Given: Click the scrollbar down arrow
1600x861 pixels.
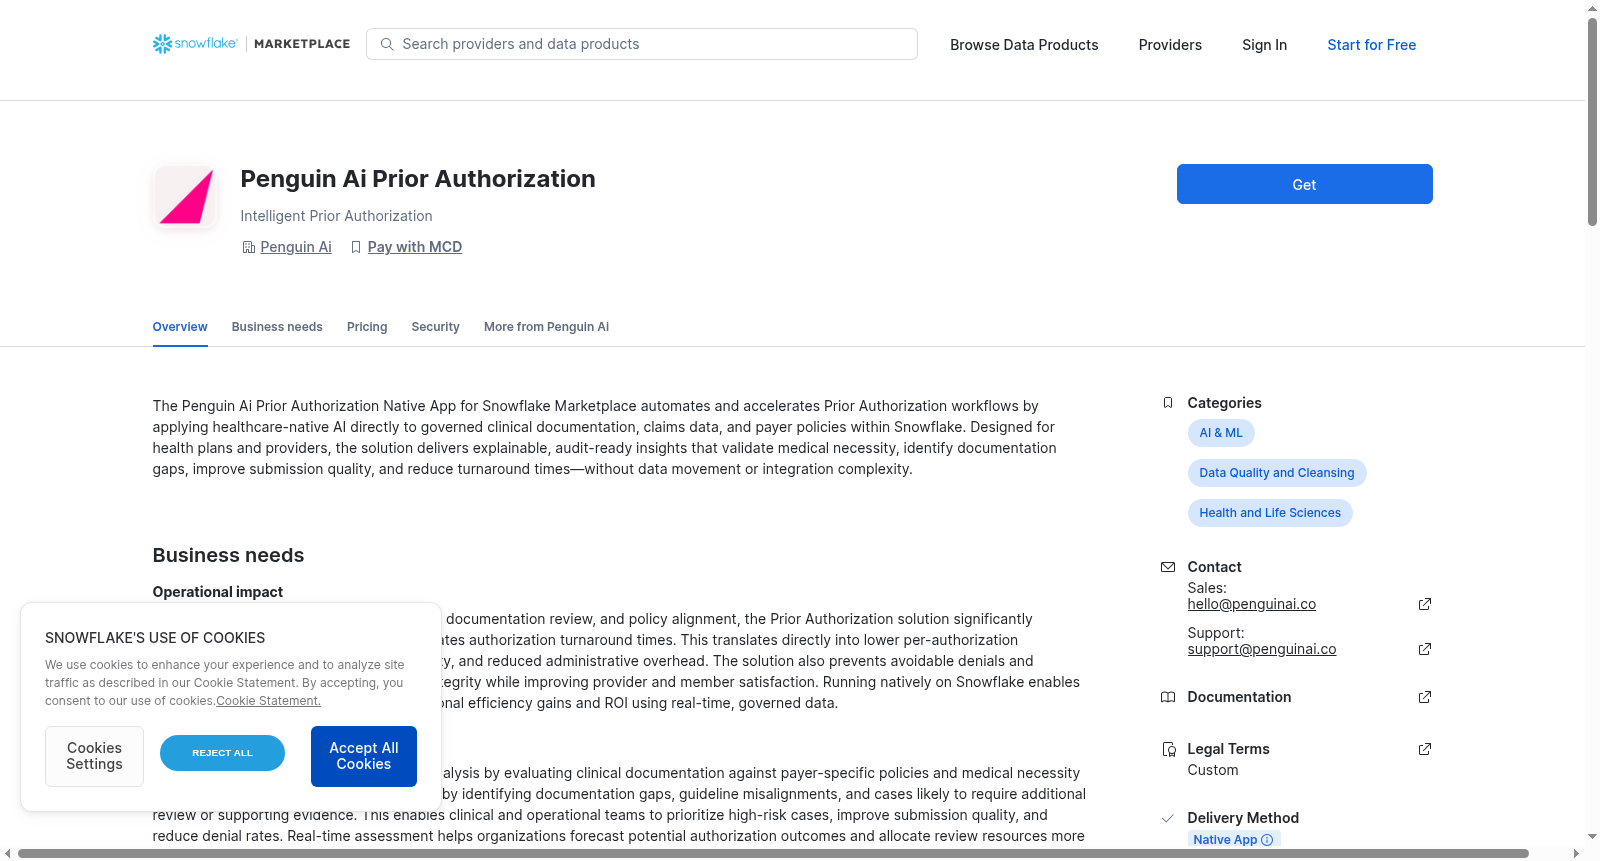Looking at the screenshot, I should pos(1592,837).
